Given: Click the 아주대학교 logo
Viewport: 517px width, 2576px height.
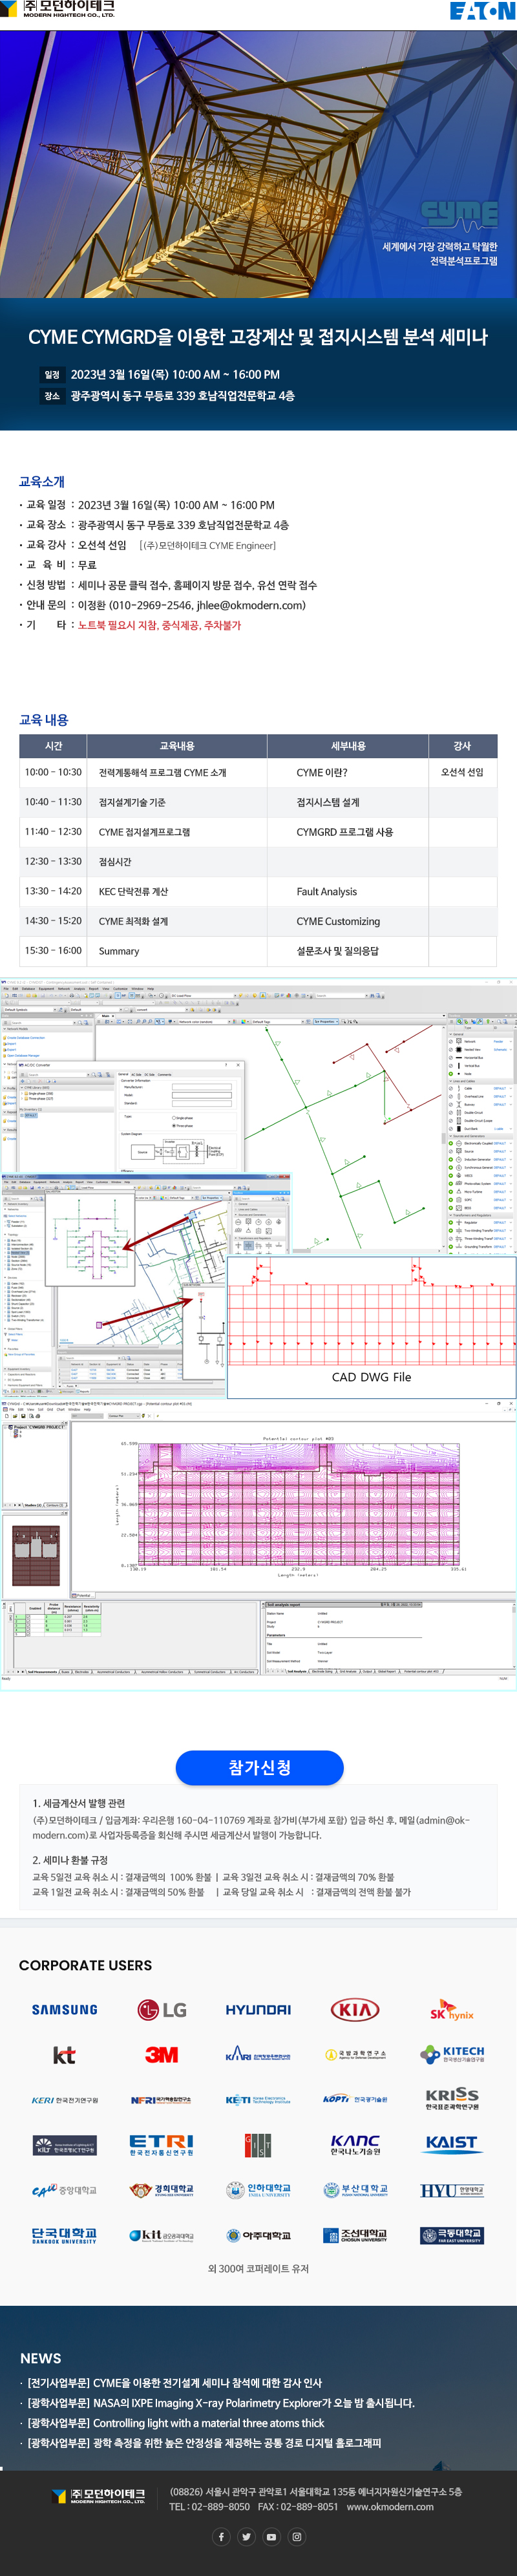Looking at the screenshot, I should (258, 2235).
